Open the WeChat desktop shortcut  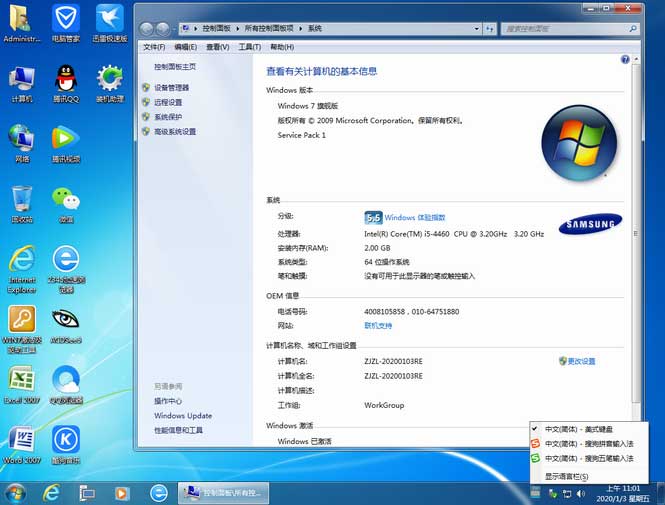[x=65, y=200]
